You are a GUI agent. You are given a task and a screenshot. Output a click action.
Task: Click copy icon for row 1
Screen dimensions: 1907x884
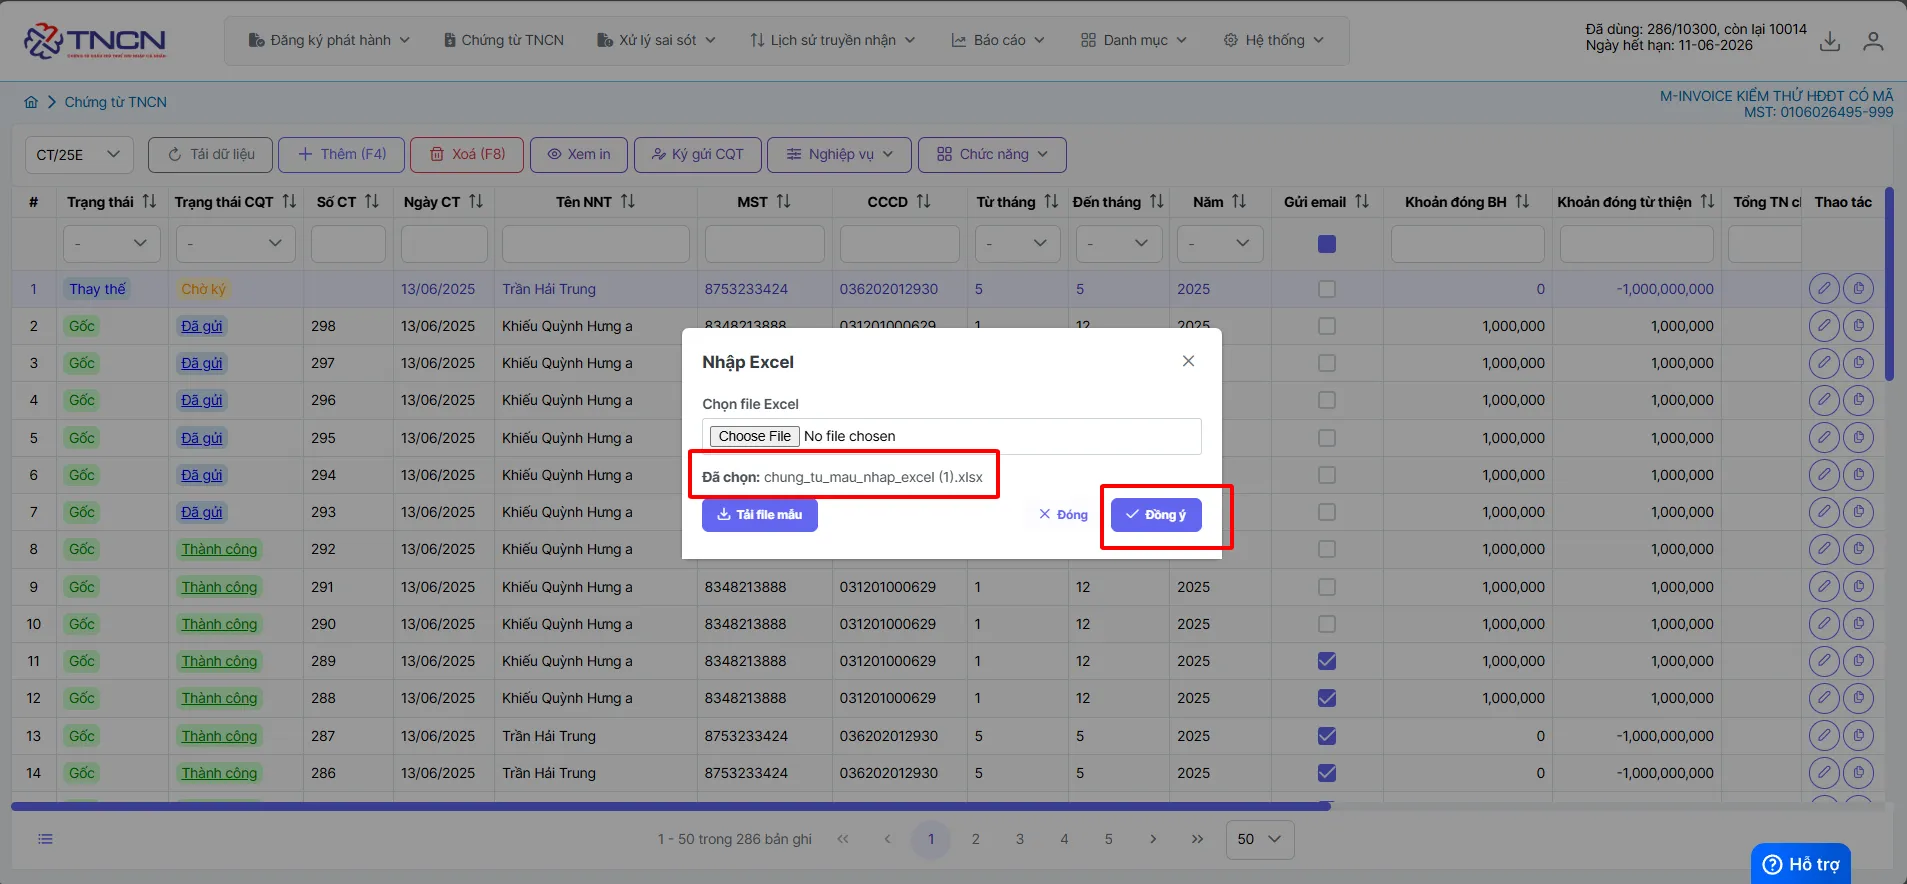pos(1858,289)
